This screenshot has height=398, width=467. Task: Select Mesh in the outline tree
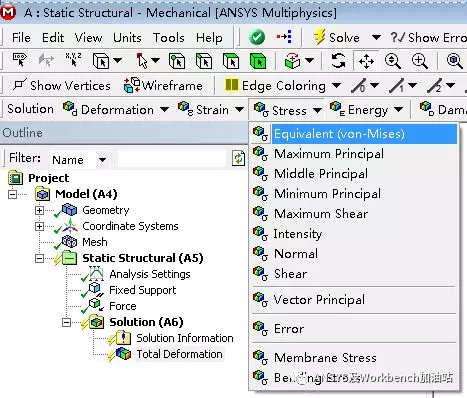tap(95, 242)
